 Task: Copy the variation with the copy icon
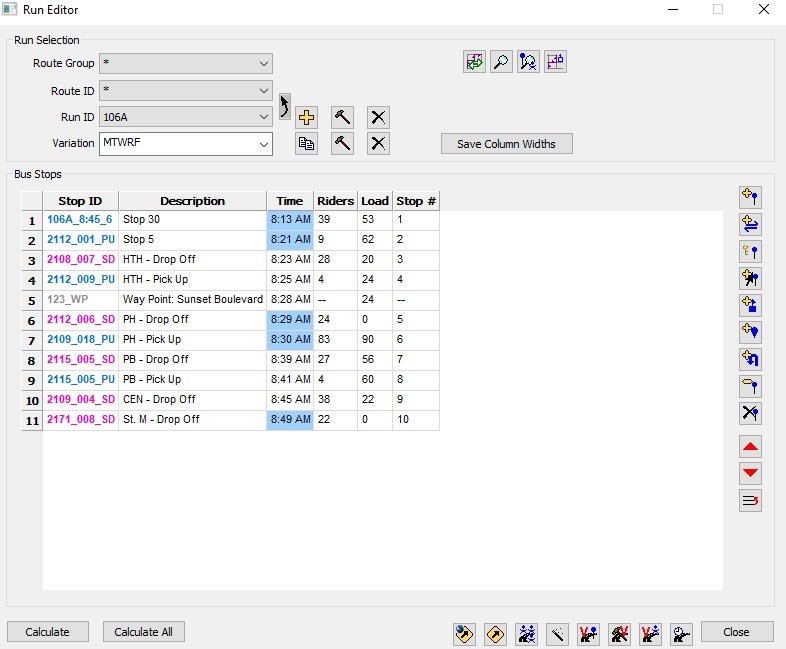click(x=306, y=144)
